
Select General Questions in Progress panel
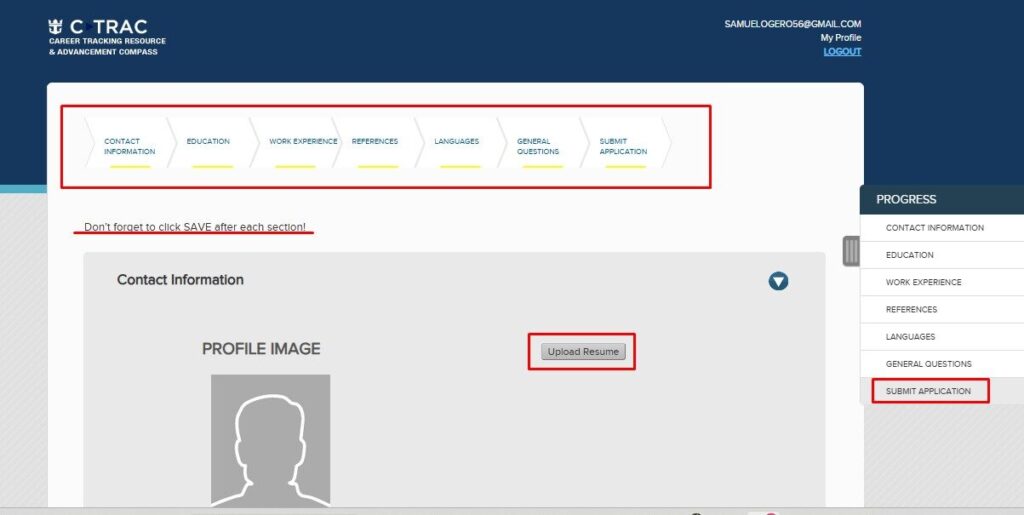pos(942,364)
